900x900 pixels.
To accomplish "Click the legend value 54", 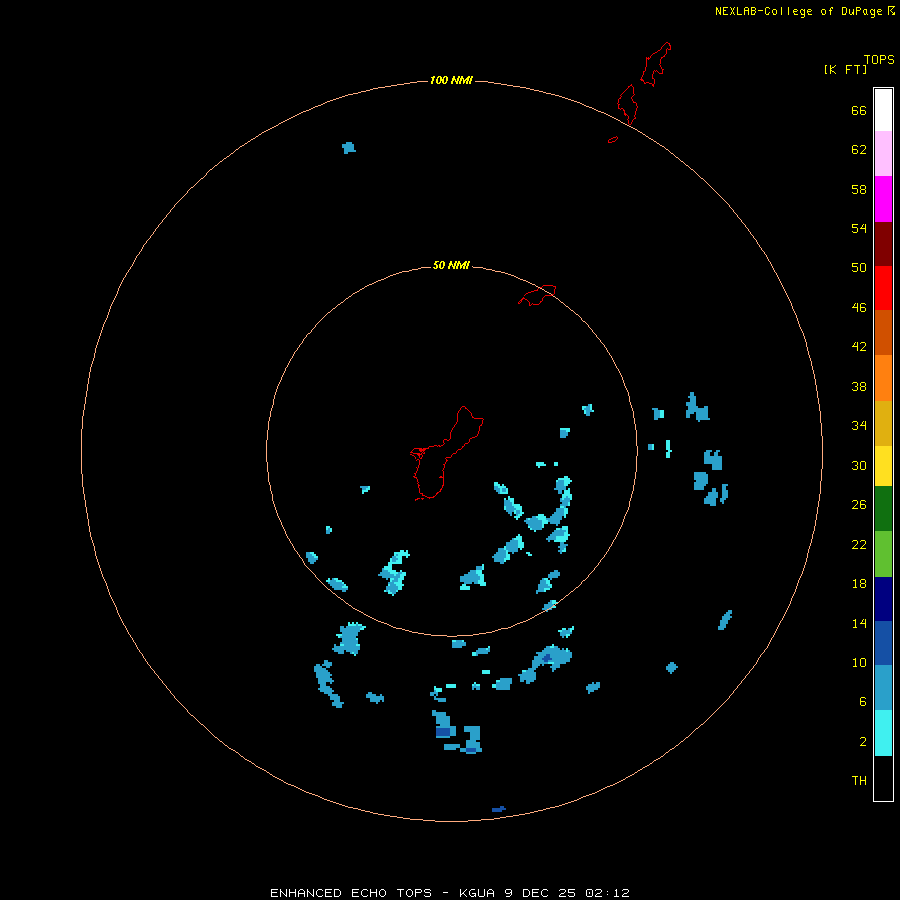I will (x=859, y=228).
